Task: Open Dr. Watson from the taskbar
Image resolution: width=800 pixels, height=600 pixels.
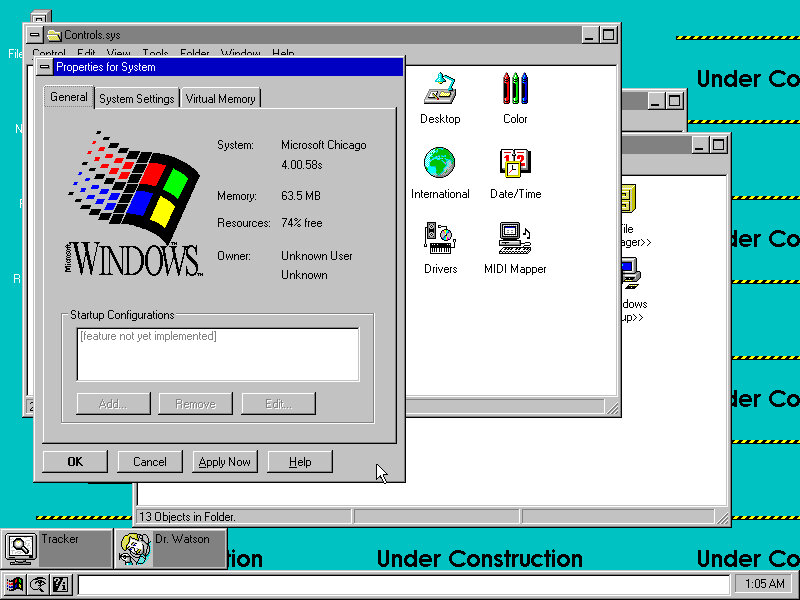Action: pos(170,548)
